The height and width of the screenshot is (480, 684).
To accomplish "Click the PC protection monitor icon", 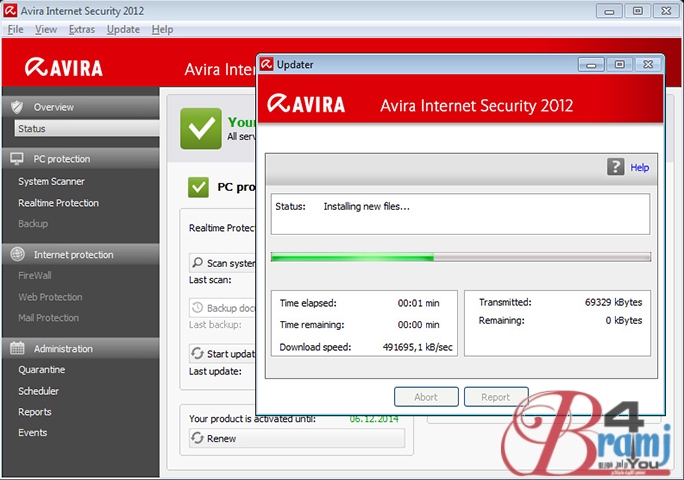I will [x=17, y=159].
